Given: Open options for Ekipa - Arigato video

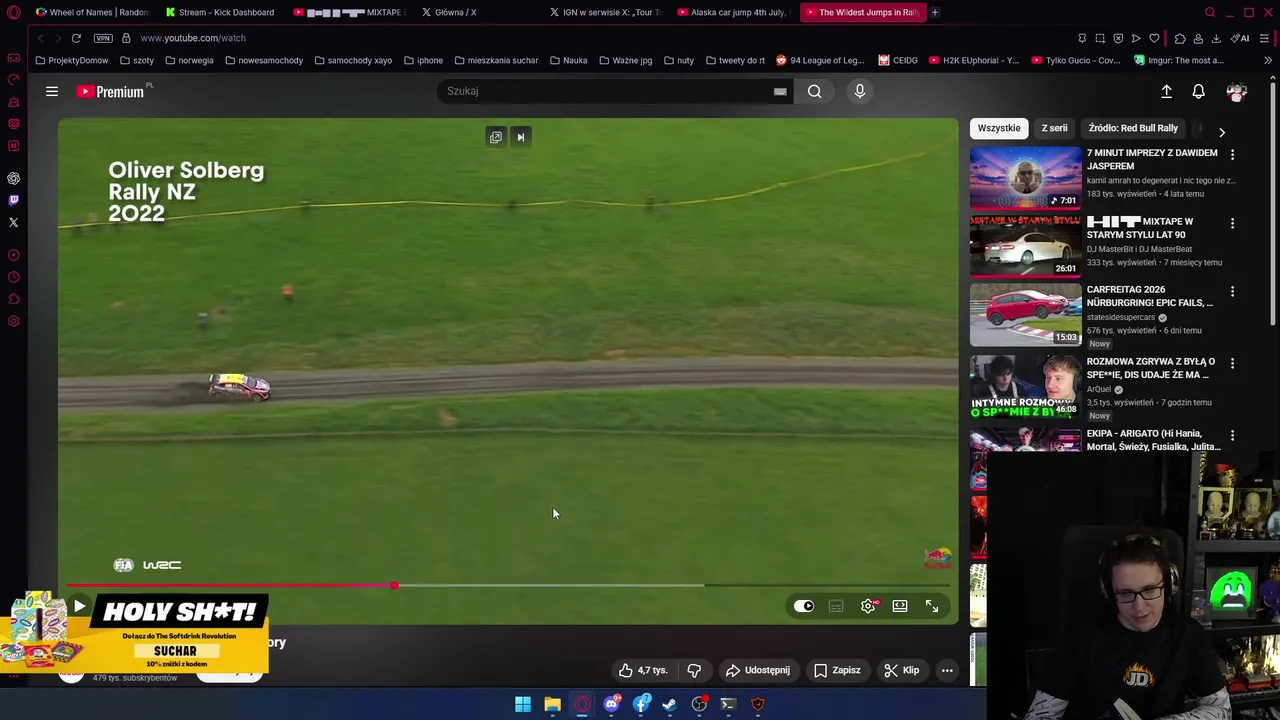Looking at the screenshot, I should pos(1232,435).
